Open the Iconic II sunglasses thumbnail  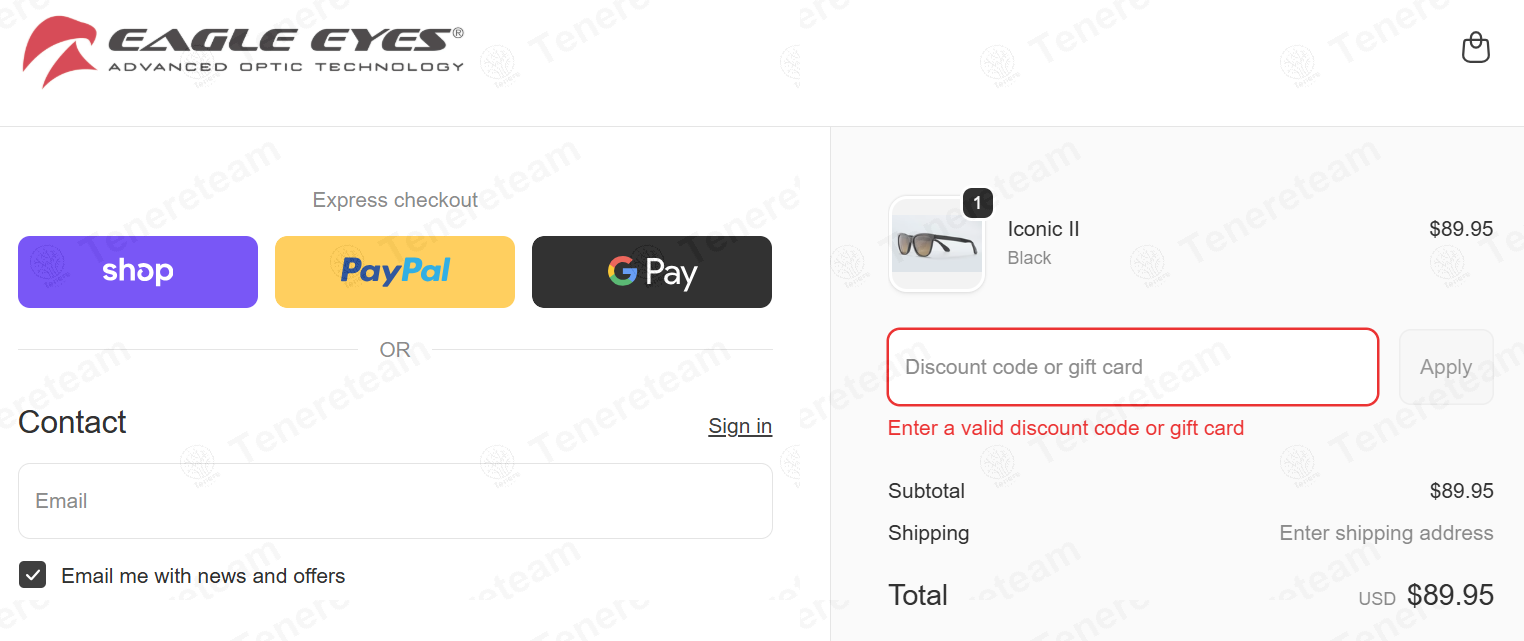click(x=937, y=243)
